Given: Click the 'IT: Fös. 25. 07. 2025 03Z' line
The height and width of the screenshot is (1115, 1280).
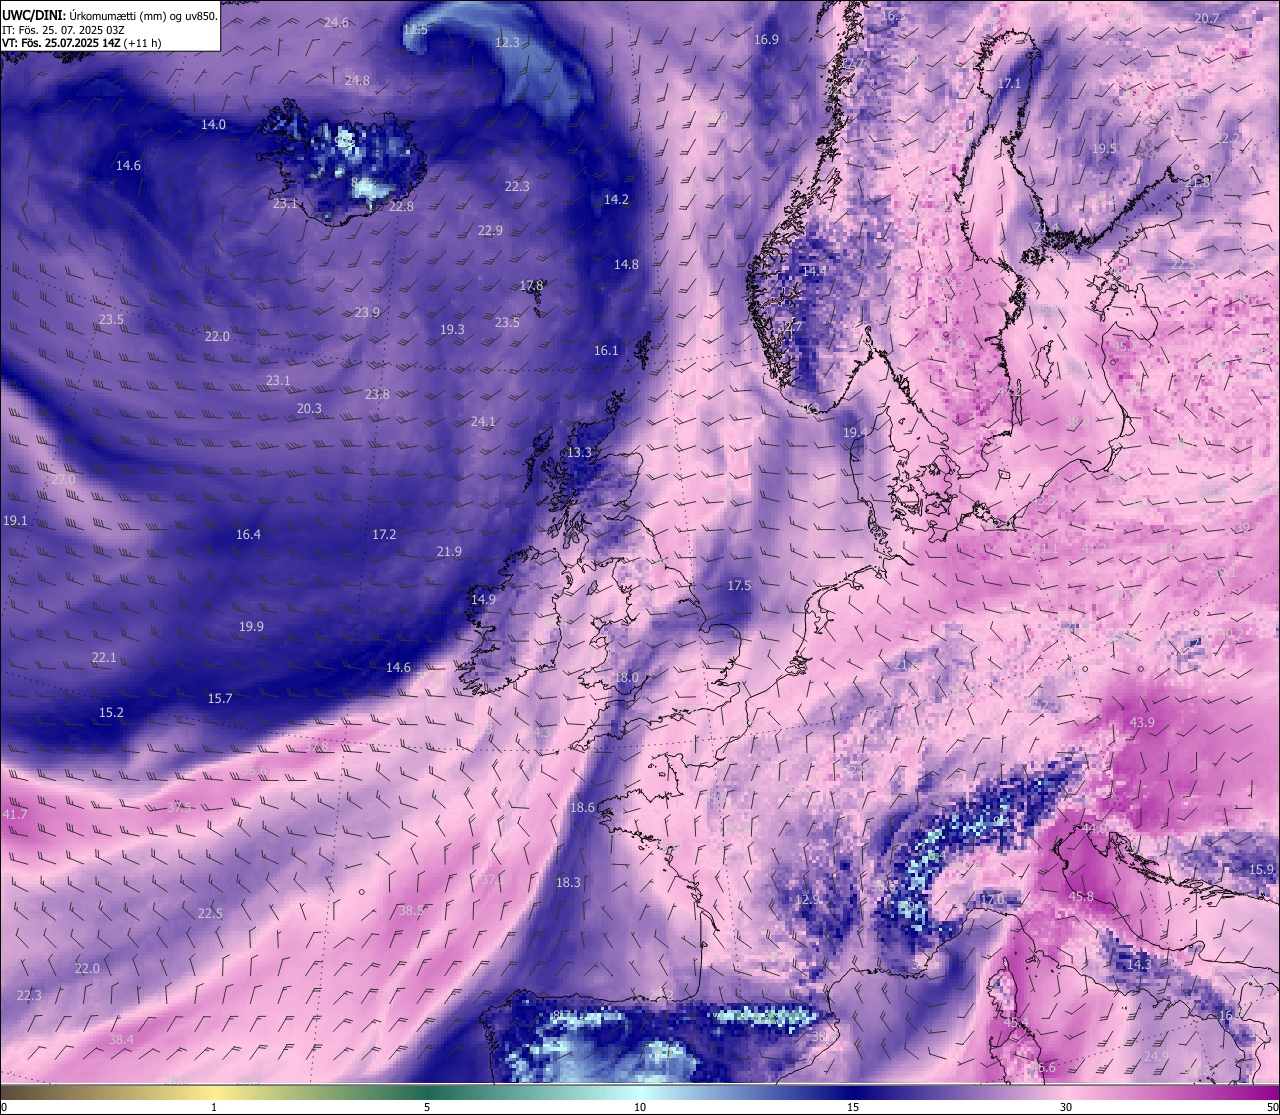Looking at the screenshot, I should point(62,30).
